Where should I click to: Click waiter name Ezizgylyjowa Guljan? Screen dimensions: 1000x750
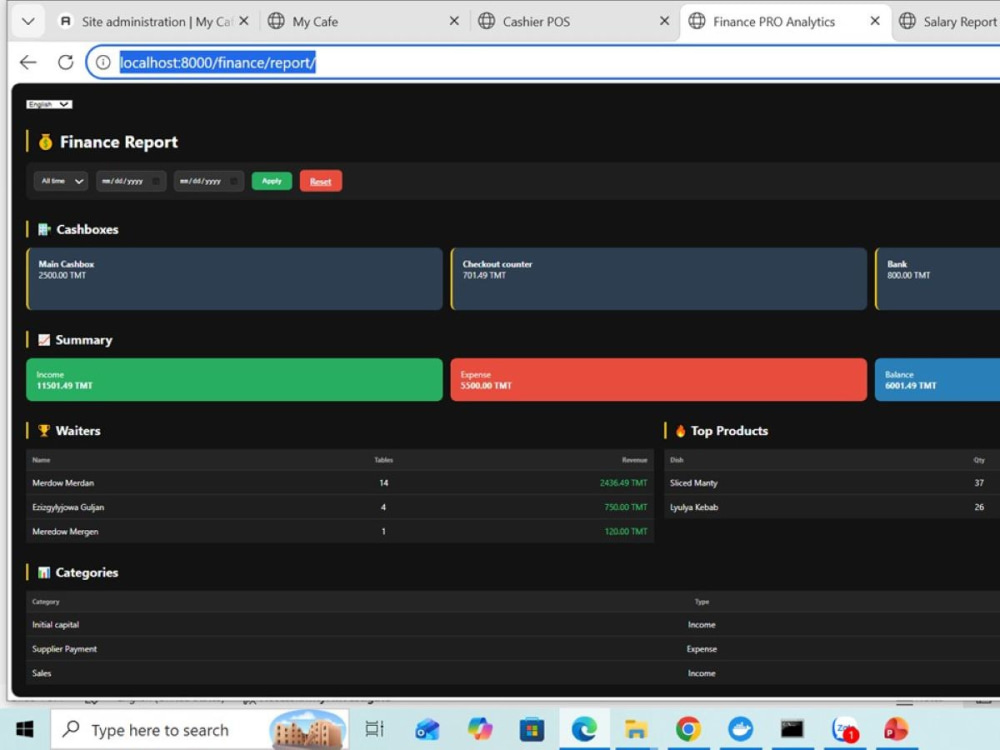[68, 507]
